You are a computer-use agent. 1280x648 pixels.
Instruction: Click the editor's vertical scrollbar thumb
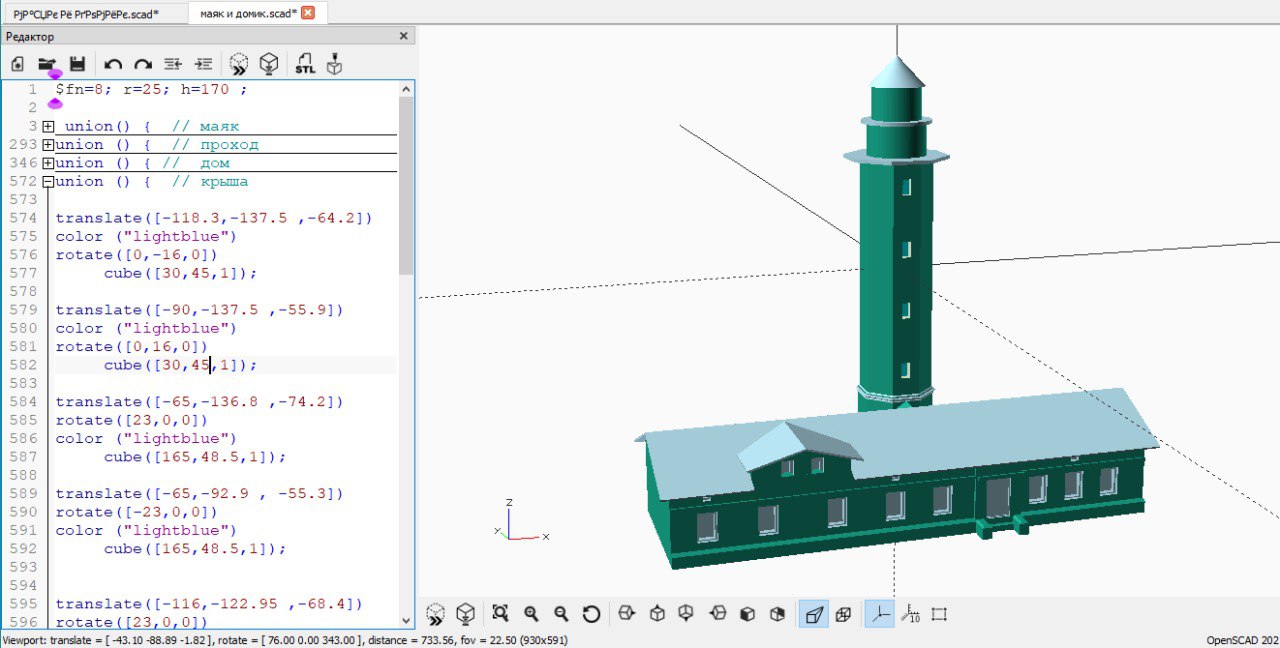pyautogui.click(x=405, y=185)
